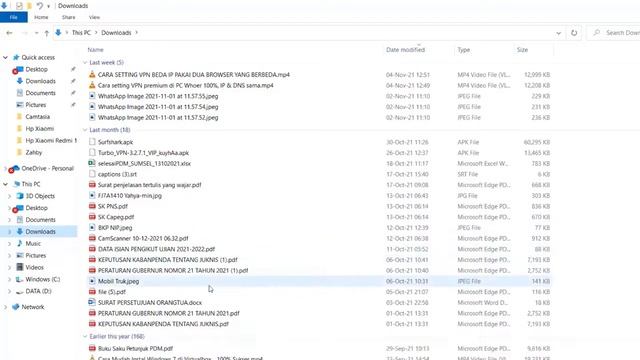Go up one folder level arrow
The image size is (640, 360).
(x=47, y=33)
